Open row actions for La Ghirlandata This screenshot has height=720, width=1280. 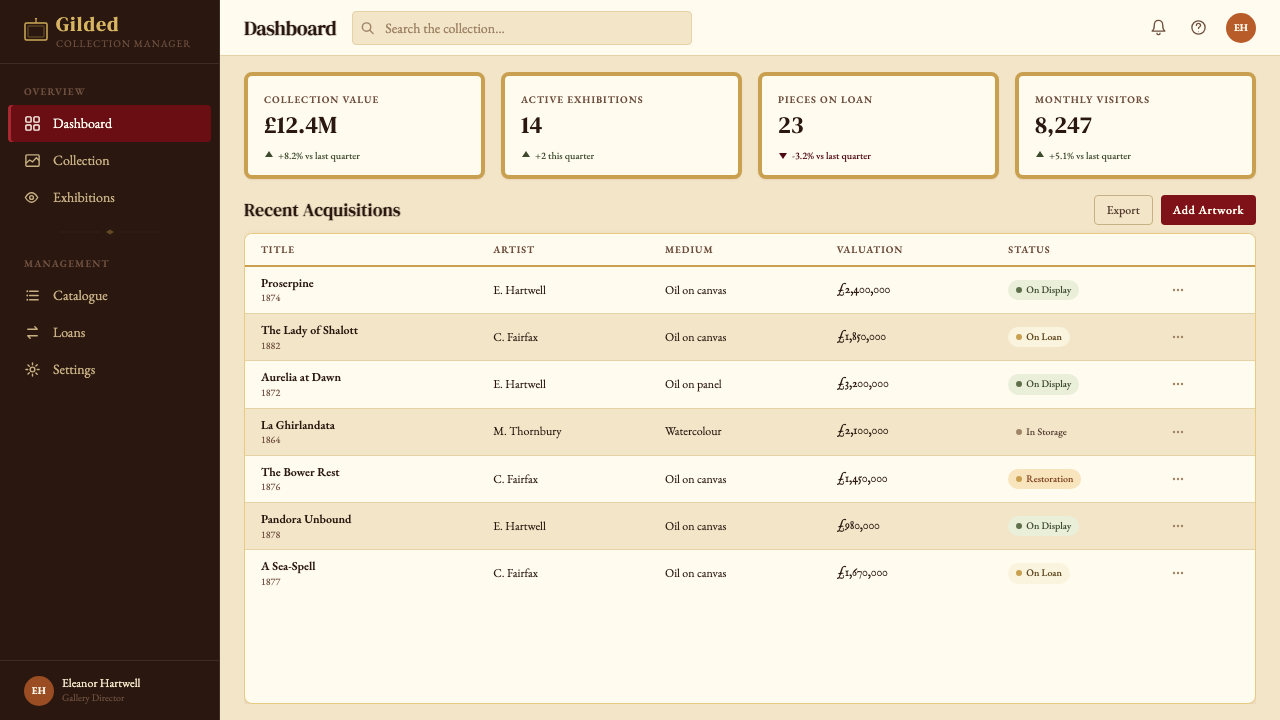tap(1178, 432)
